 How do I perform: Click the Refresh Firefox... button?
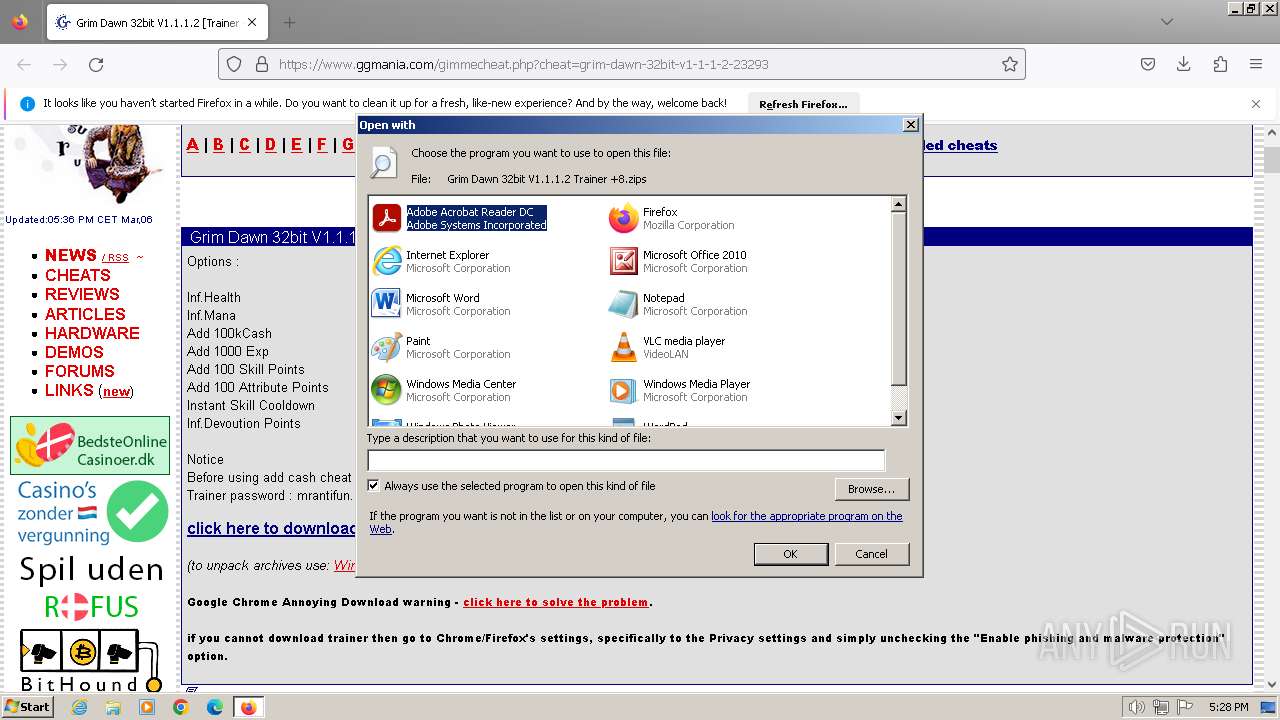coord(803,104)
